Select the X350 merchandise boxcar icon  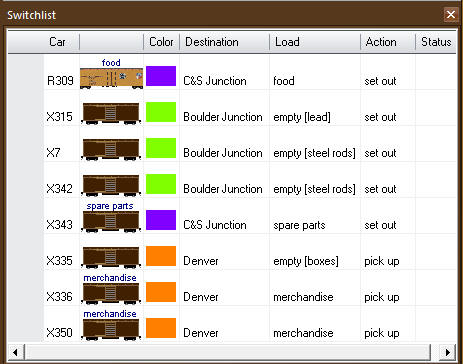111,330
